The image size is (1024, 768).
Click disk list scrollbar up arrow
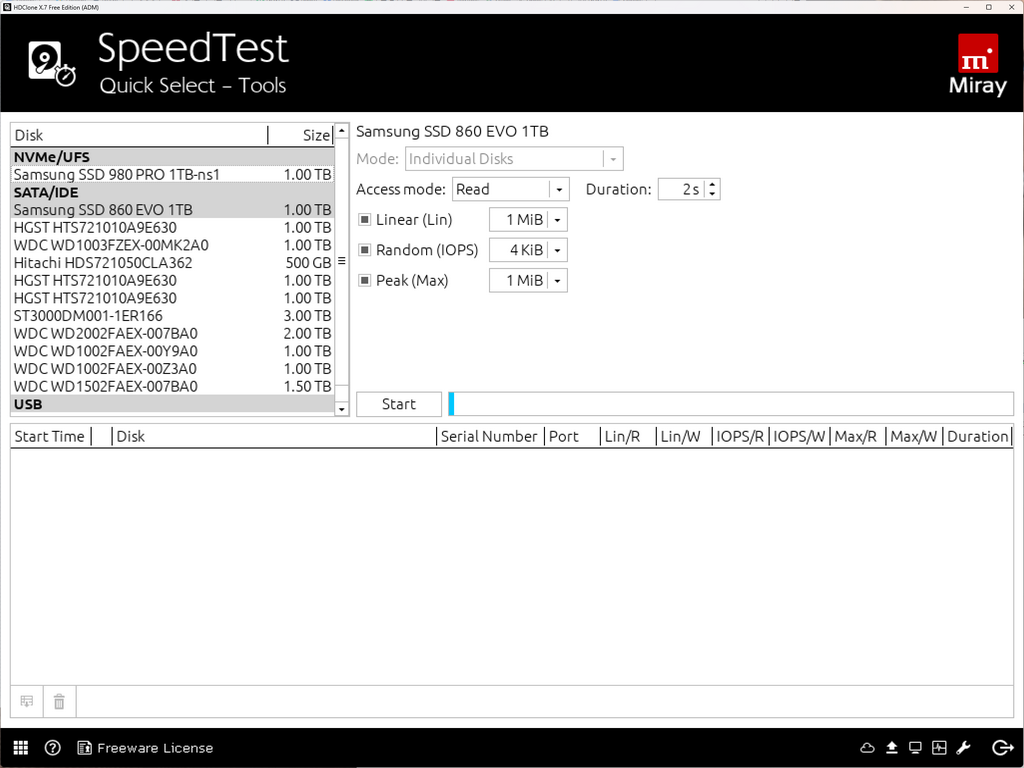coord(342,131)
